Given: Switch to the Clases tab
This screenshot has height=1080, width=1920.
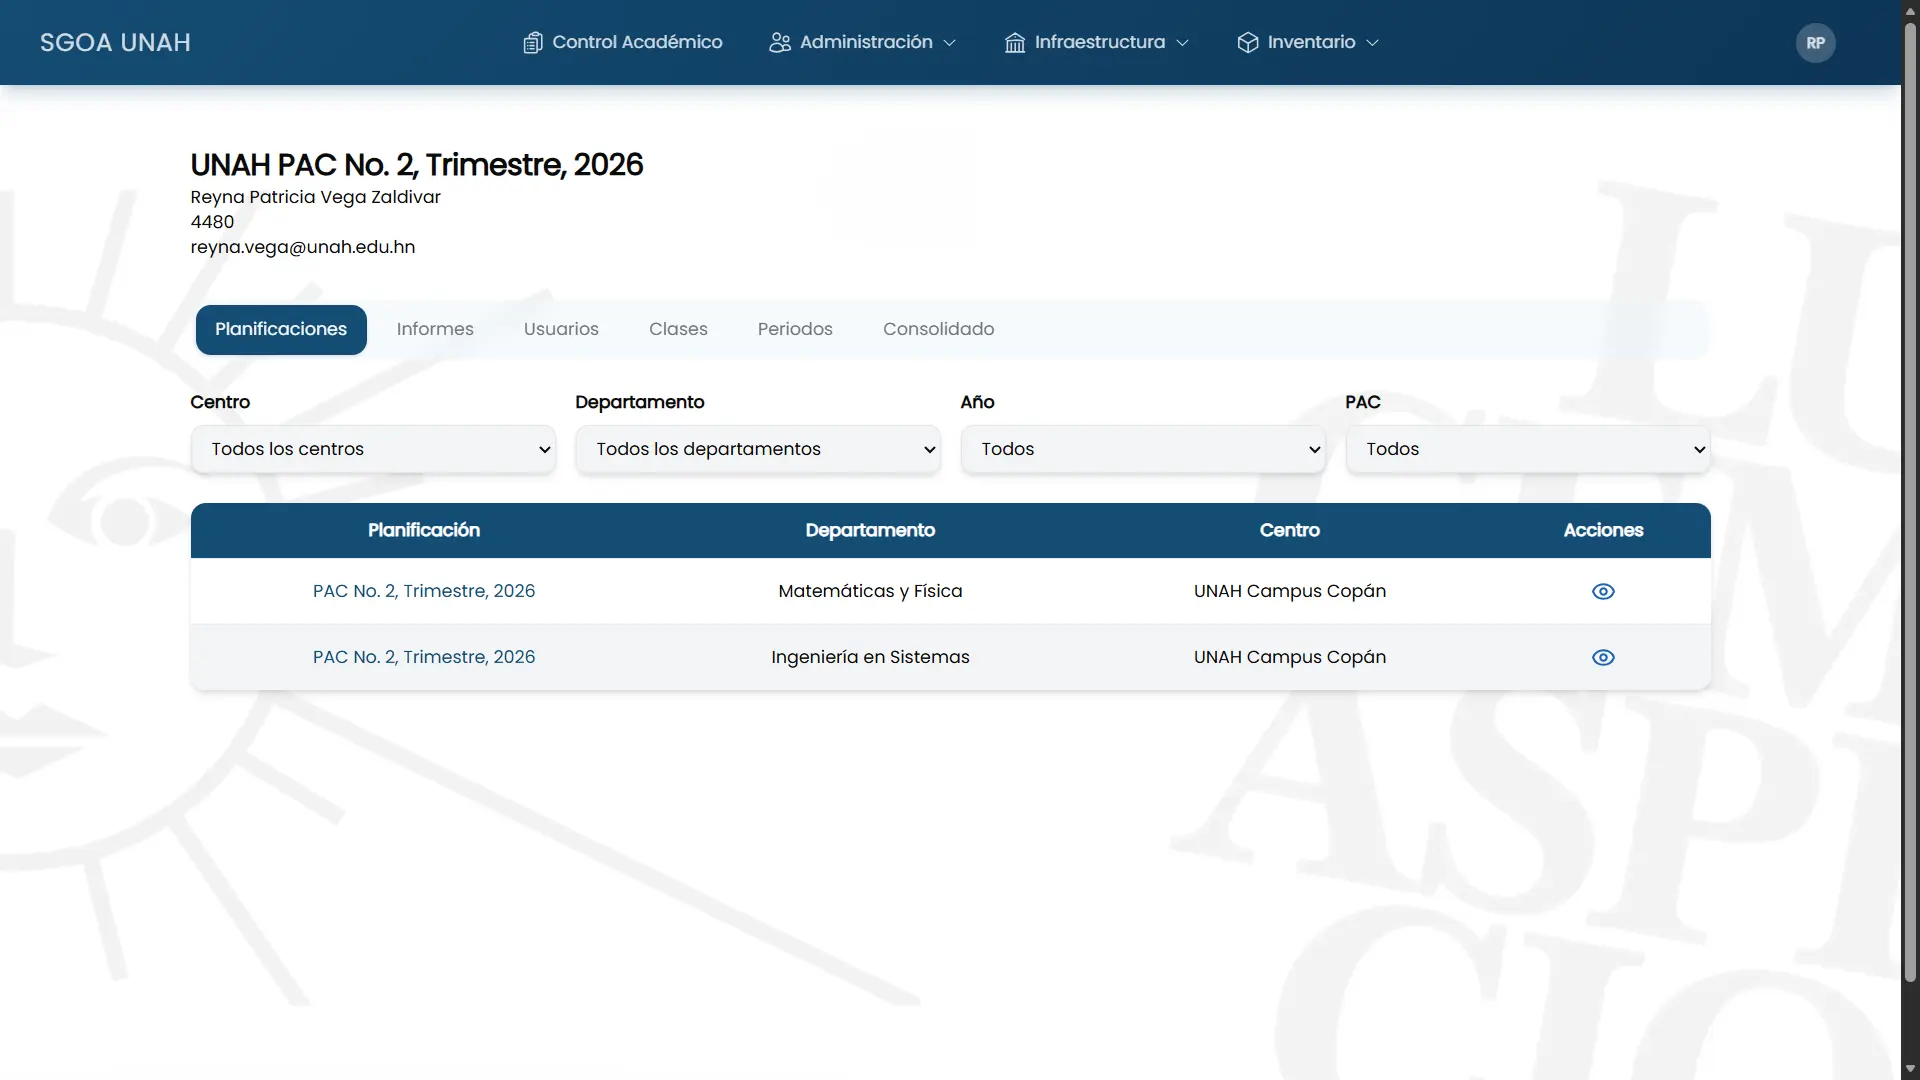Looking at the screenshot, I should [x=678, y=330].
